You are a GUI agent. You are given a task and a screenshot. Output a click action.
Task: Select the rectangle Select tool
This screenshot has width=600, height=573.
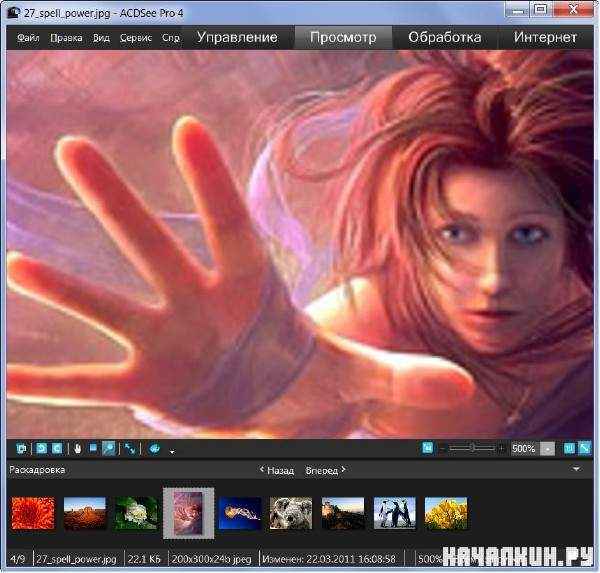click(93, 448)
